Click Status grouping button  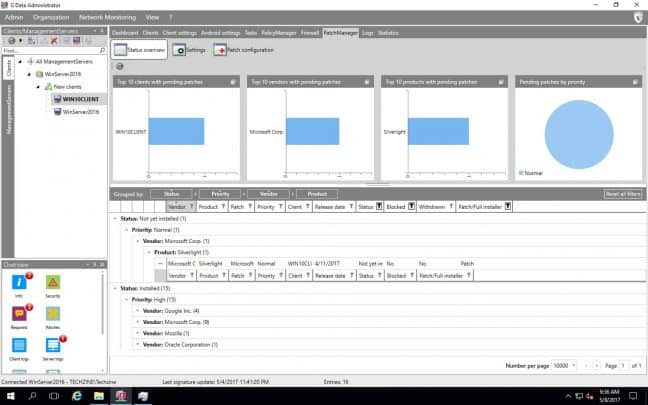(x=172, y=194)
